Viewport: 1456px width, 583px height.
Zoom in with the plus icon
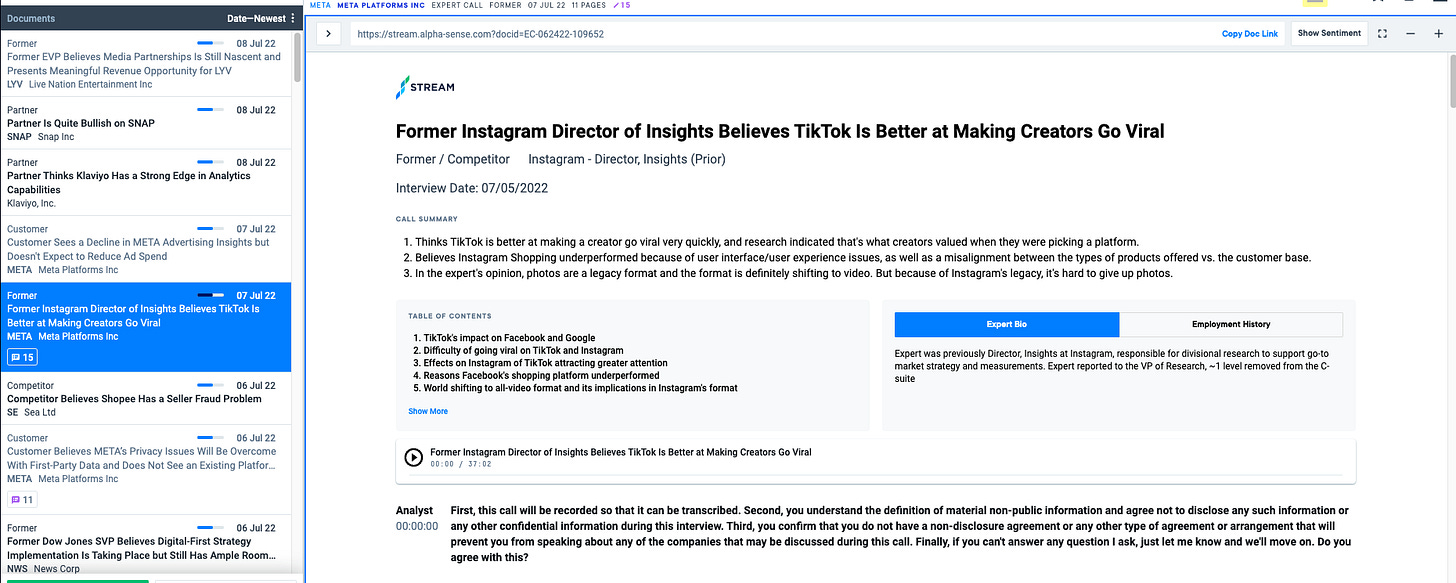click(1439, 34)
